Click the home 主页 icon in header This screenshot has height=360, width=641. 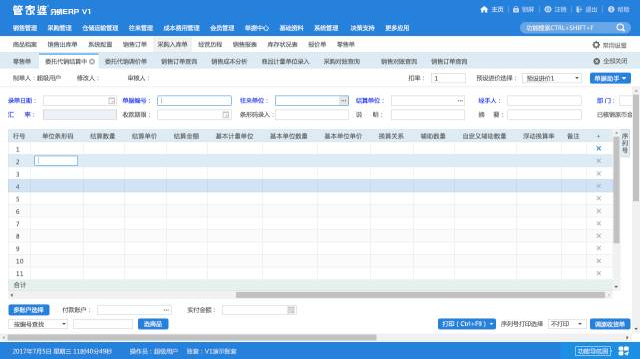[484, 9]
